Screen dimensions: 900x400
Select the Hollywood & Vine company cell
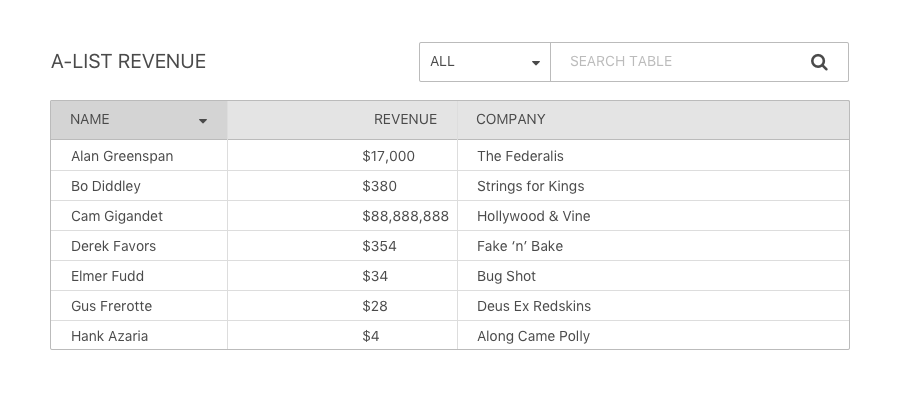pyautogui.click(x=653, y=216)
